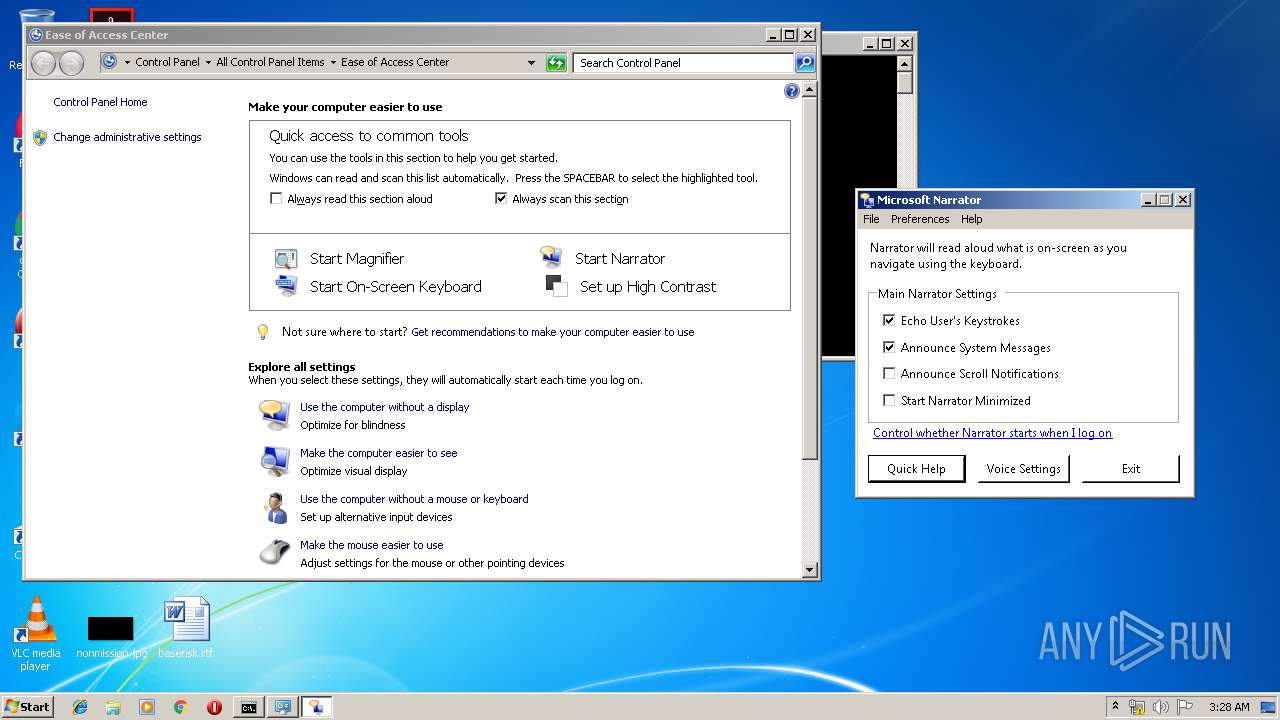
Task: Go back with the navigation arrow
Action: tap(44, 63)
